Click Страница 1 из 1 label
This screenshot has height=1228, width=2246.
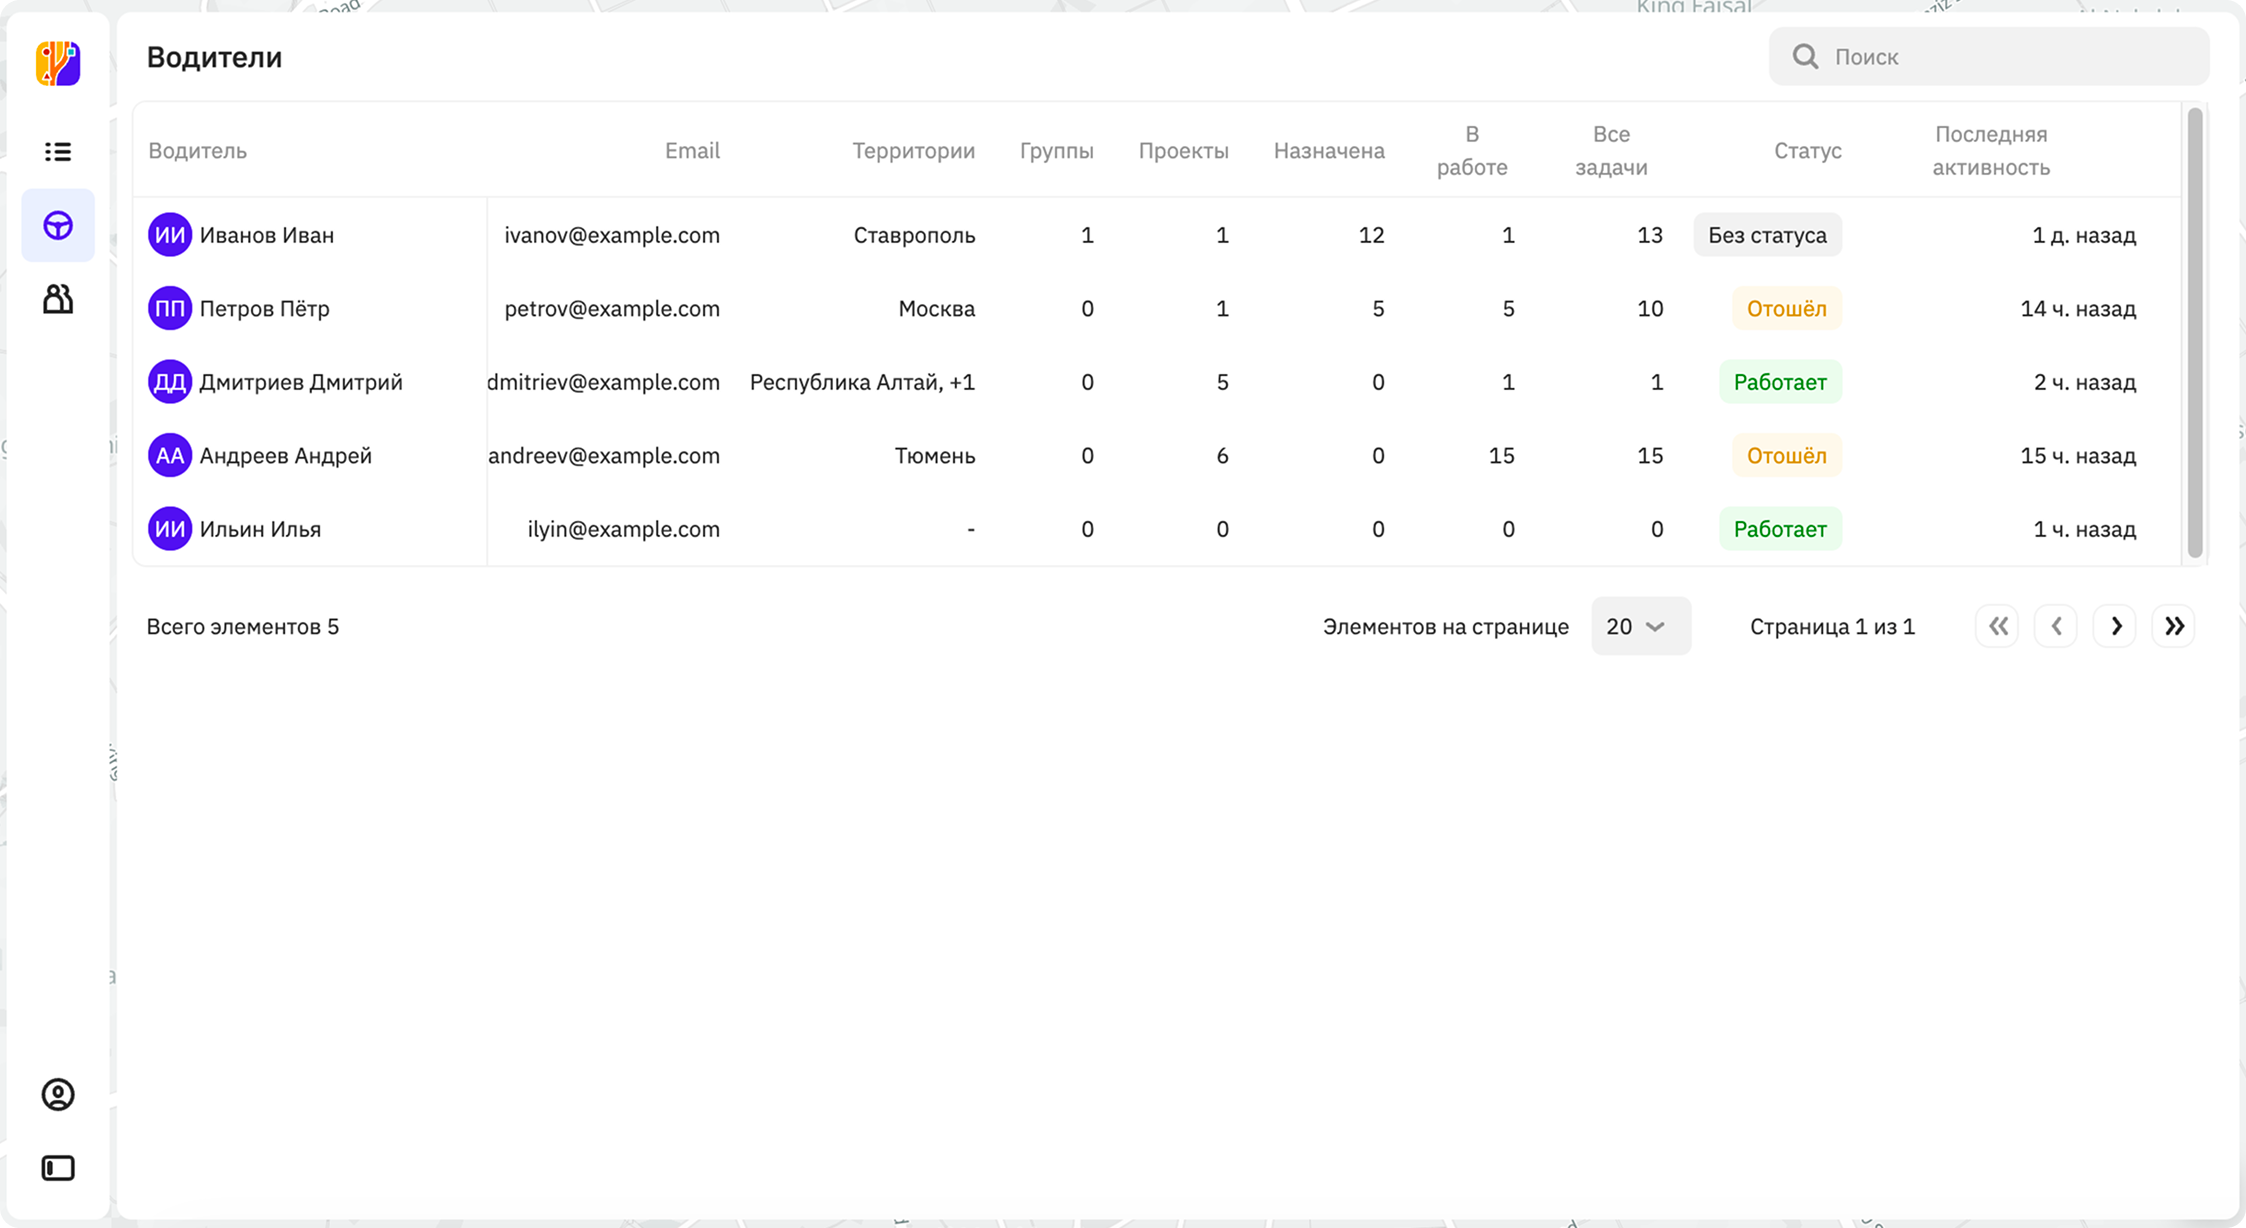[x=1832, y=626]
